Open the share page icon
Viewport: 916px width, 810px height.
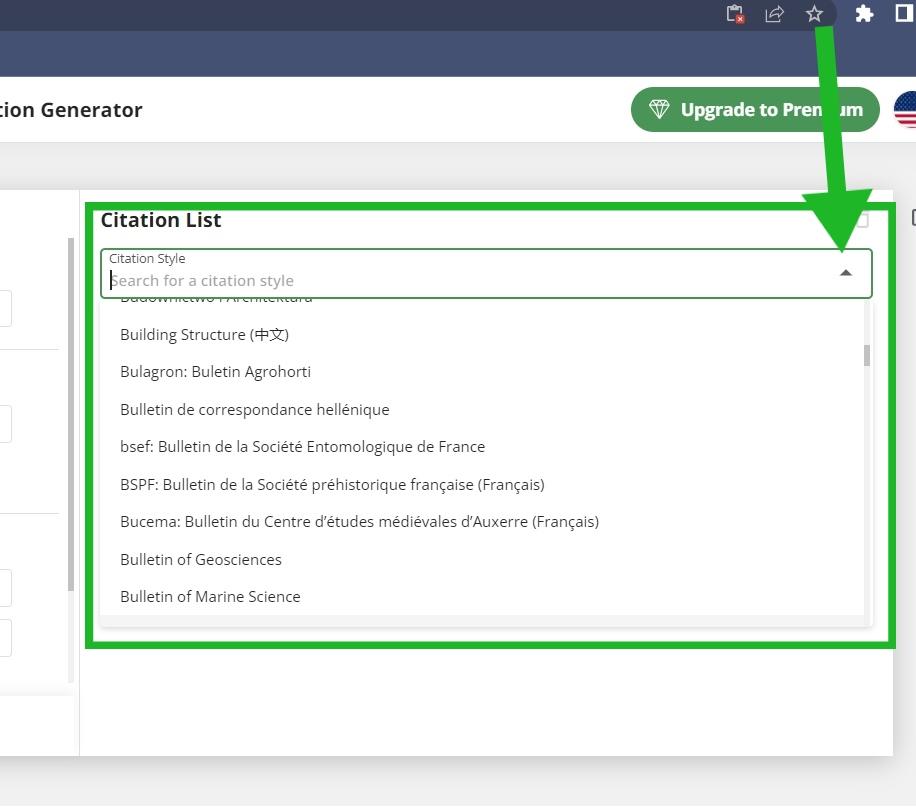pos(775,14)
